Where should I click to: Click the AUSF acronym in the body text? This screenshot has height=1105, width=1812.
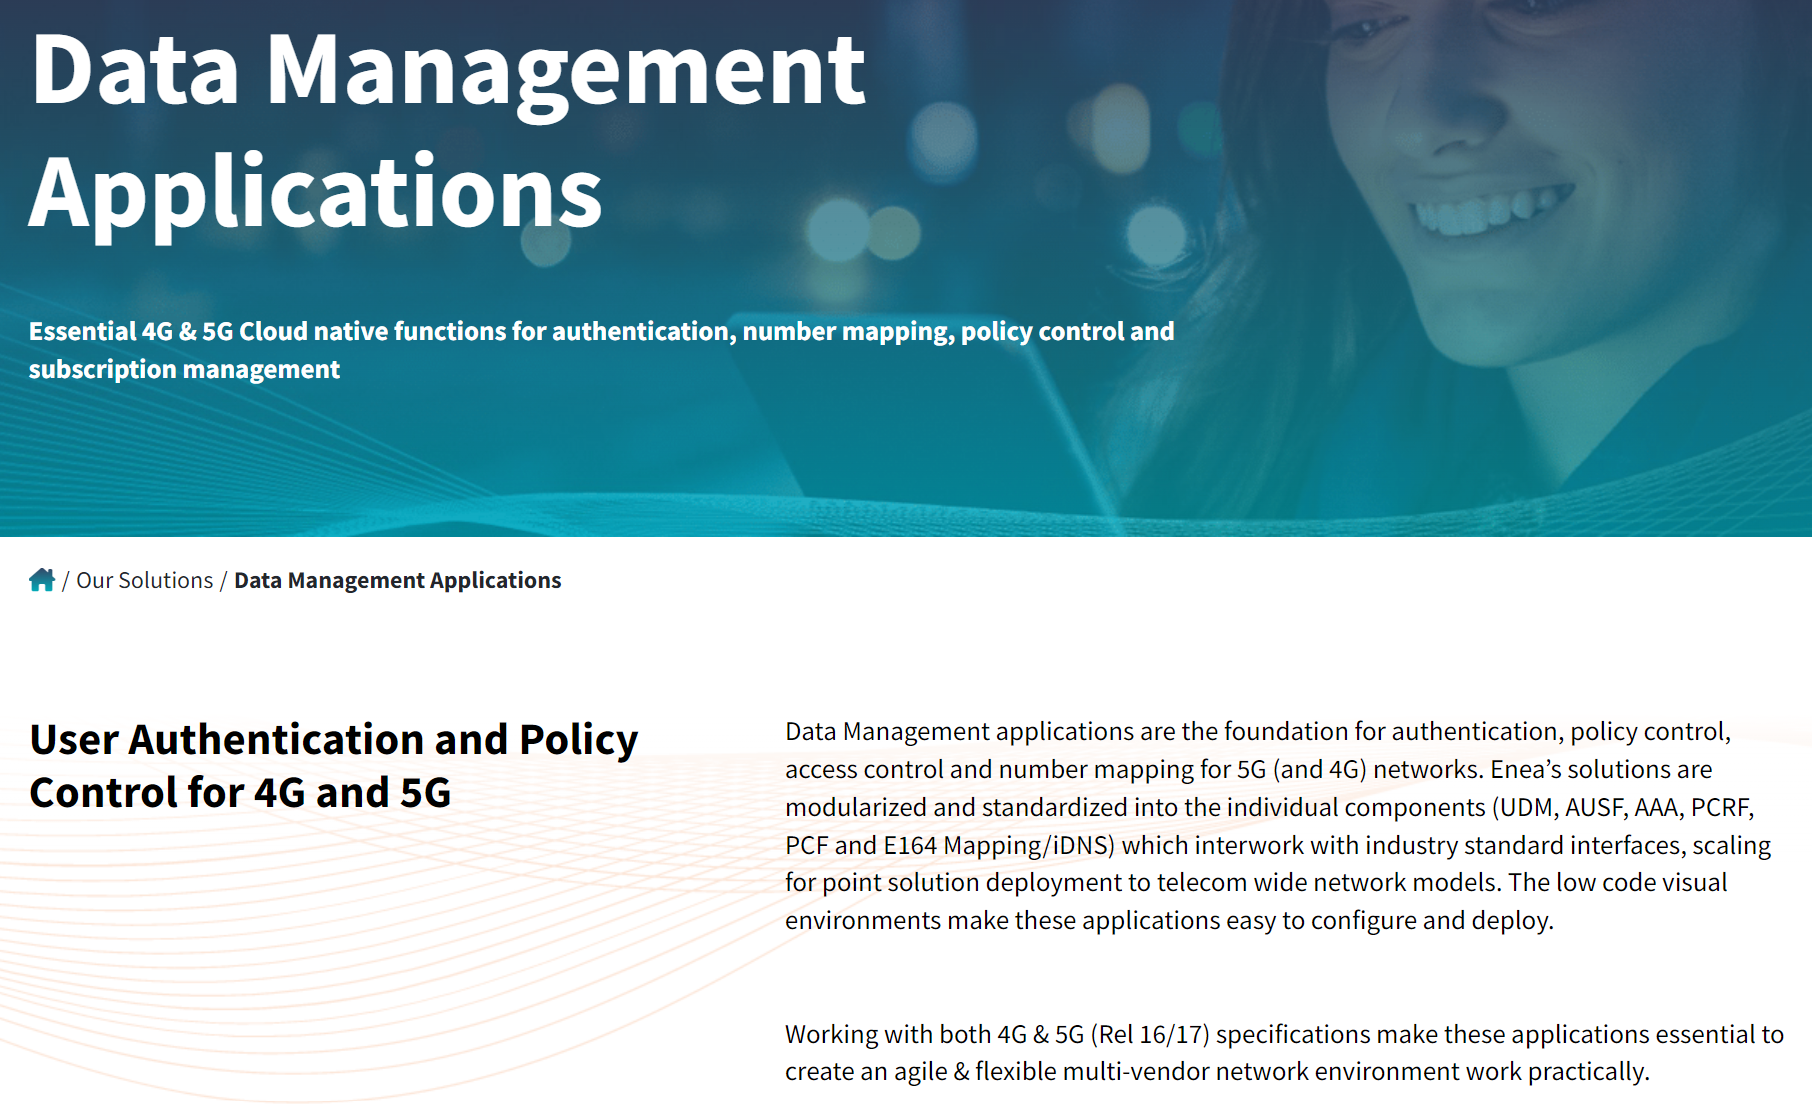(x=1596, y=807)
